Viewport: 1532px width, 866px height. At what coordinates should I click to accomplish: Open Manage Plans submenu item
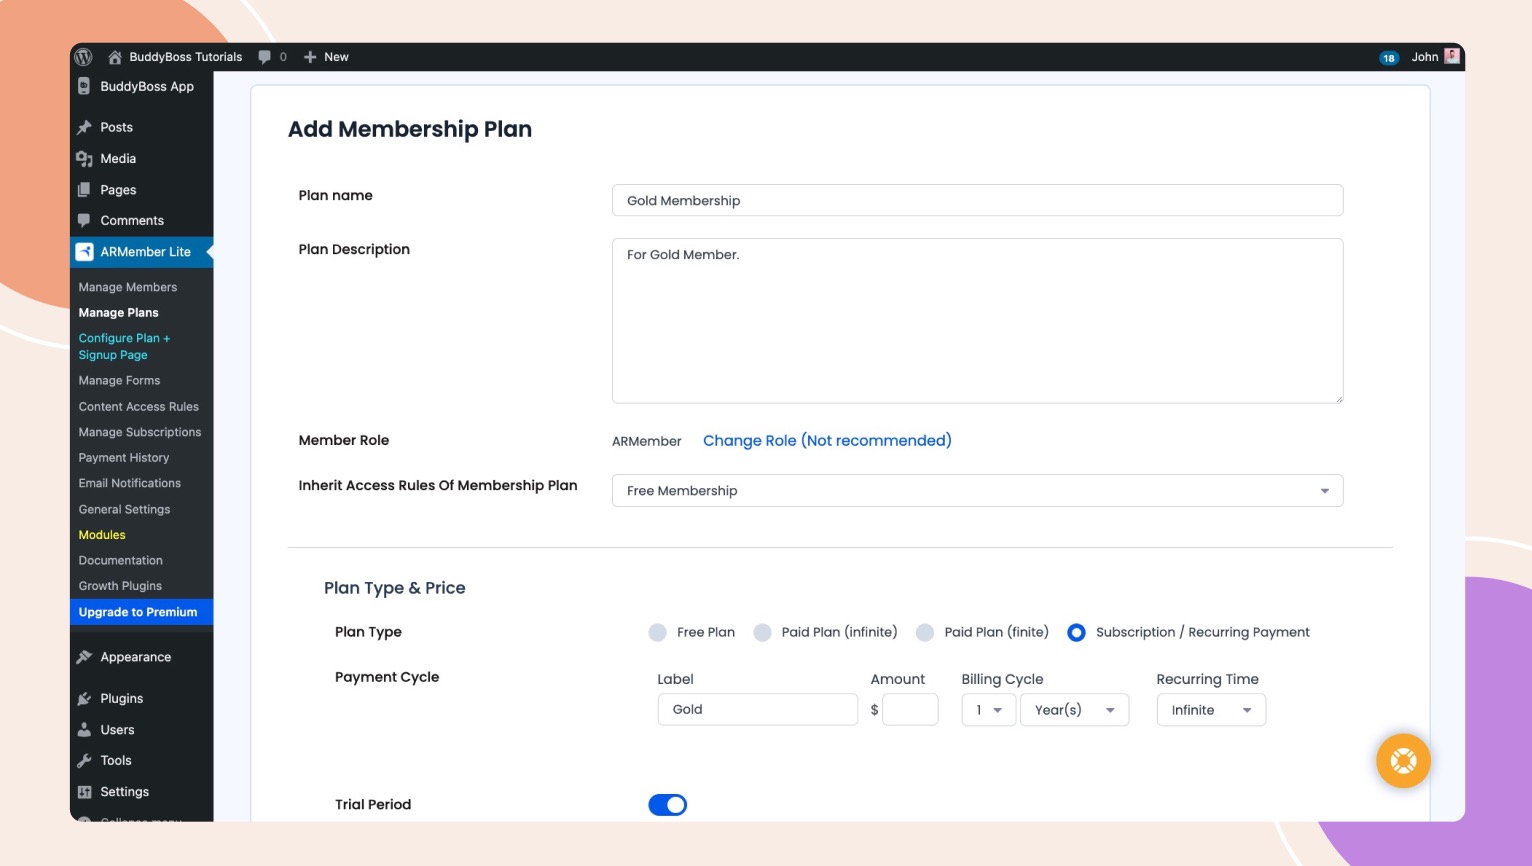pyautogui.click(x=119, y=313)
